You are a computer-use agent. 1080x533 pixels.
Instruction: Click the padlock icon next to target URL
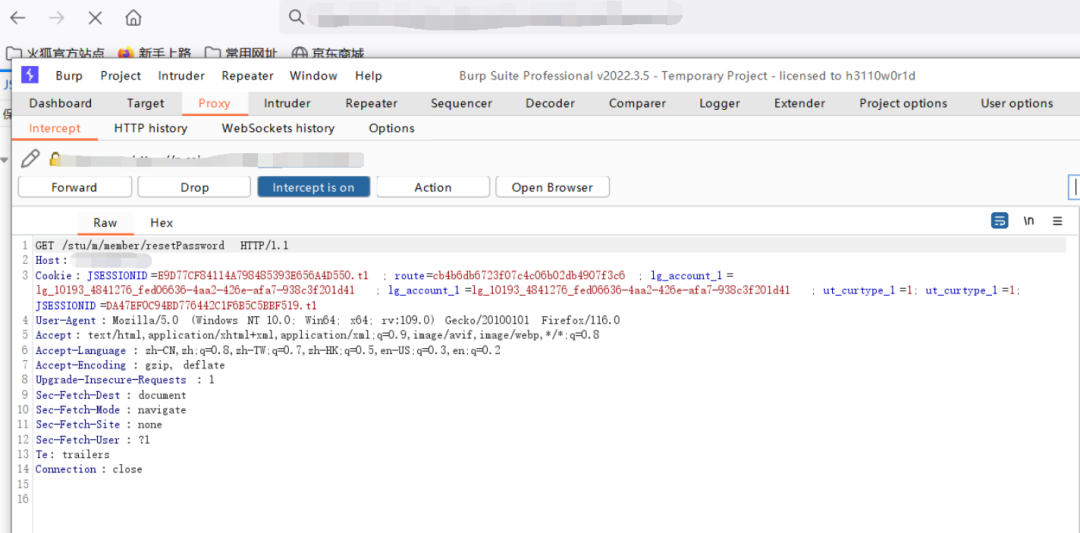(x=55, y=159)
